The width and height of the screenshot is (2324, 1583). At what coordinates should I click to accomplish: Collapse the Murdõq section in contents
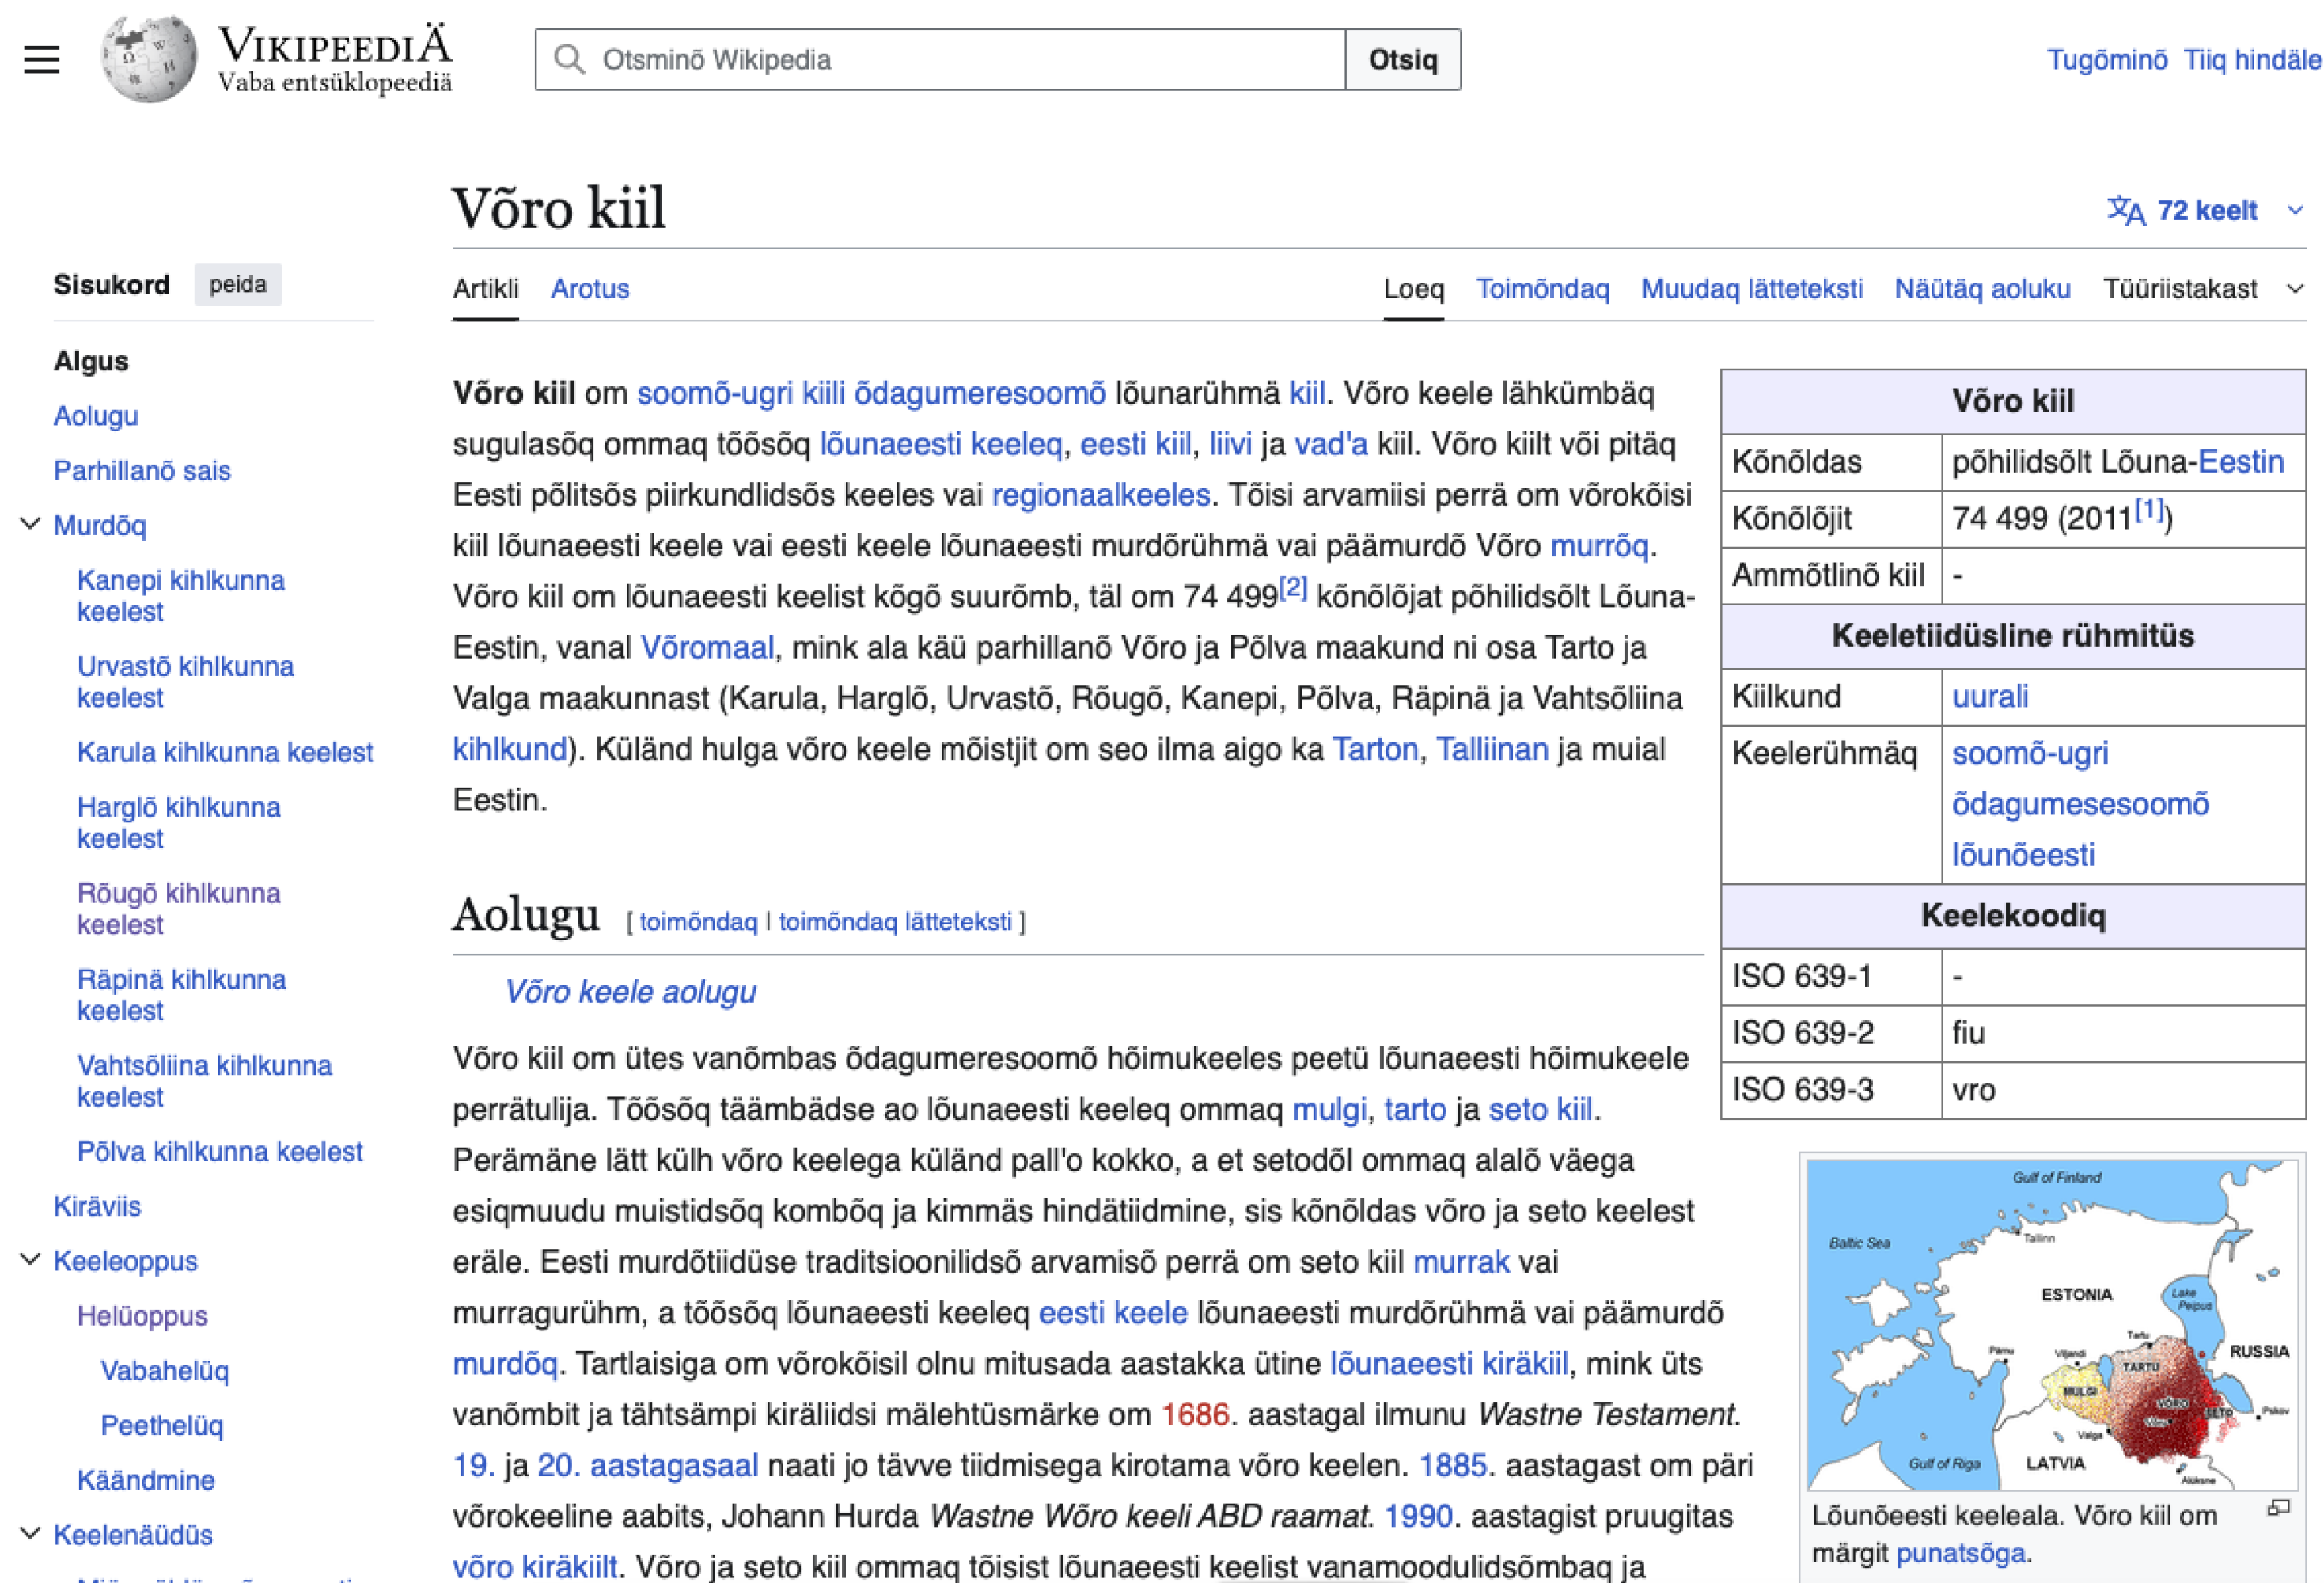click(31, 524)
